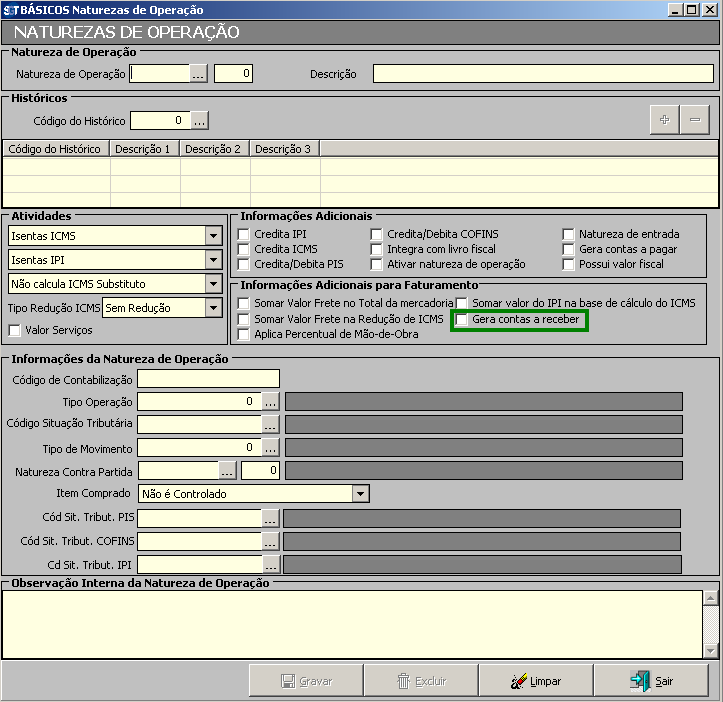Screen dimensions: 723x702
Task: Click the Sair button to exit
Action: coord(651,681)
